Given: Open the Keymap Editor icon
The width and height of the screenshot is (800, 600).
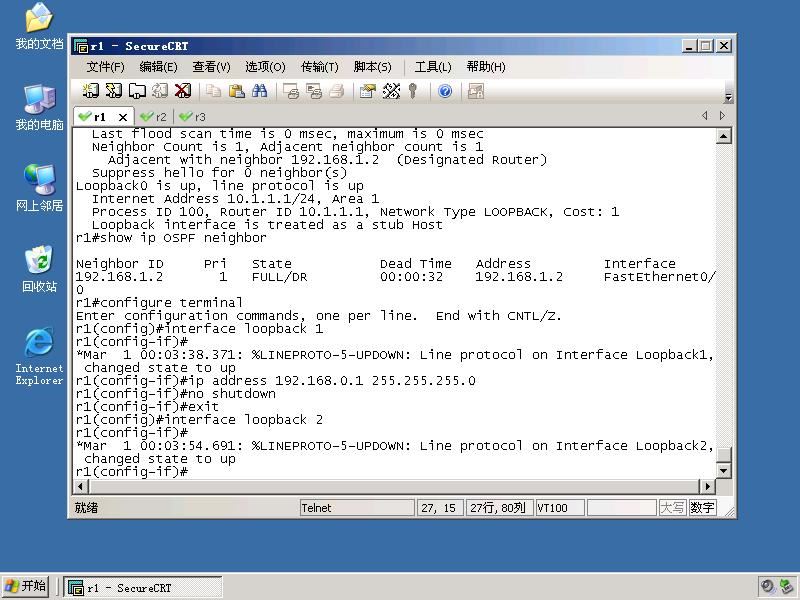Looking at the screenshot, I should coord(391,91).
